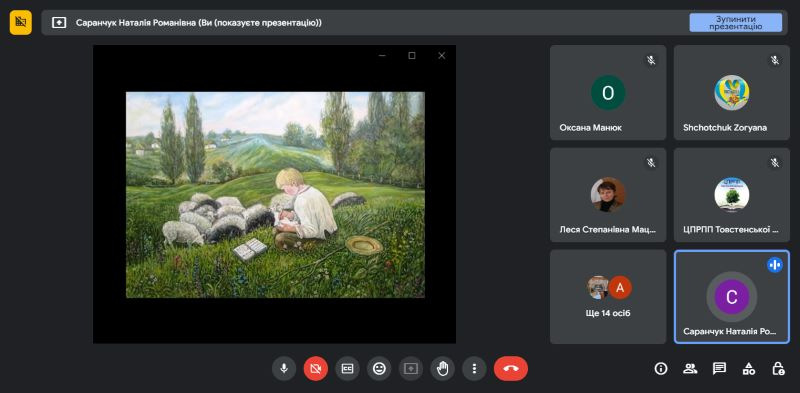
Task: Close the presented image window
Action: 442,56
